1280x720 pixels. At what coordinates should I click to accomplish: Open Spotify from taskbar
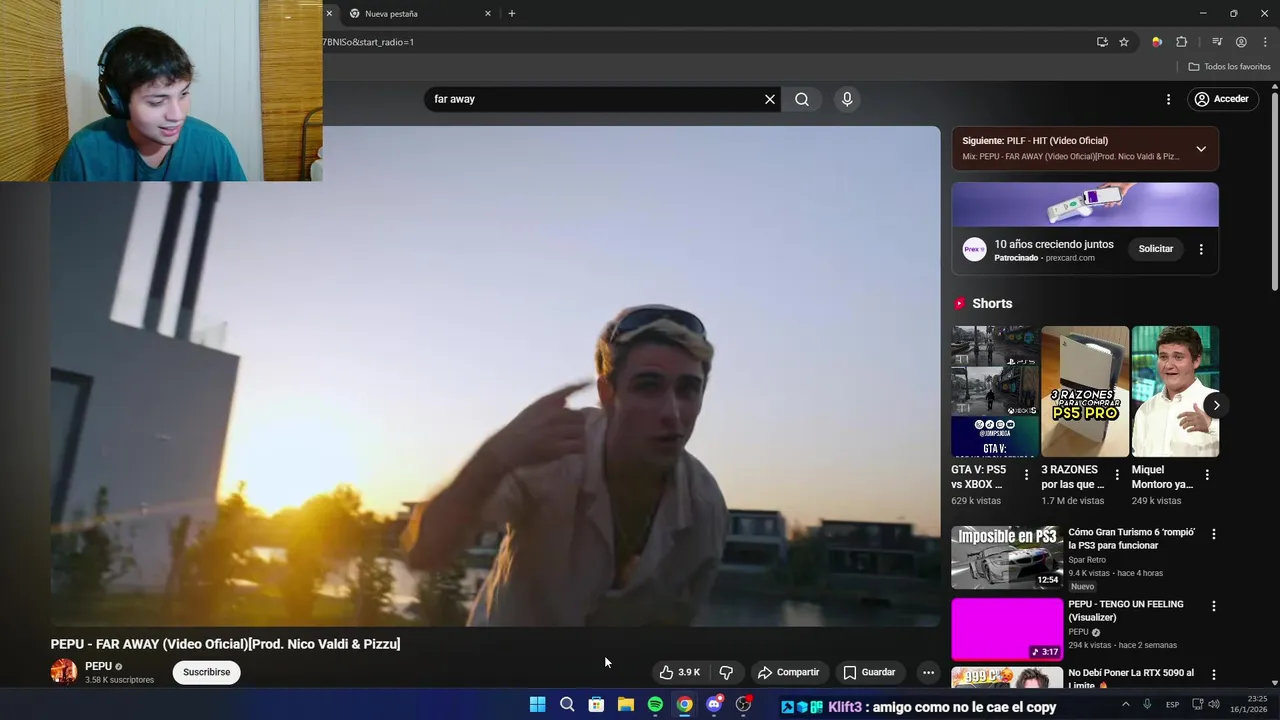pos(655,705)
